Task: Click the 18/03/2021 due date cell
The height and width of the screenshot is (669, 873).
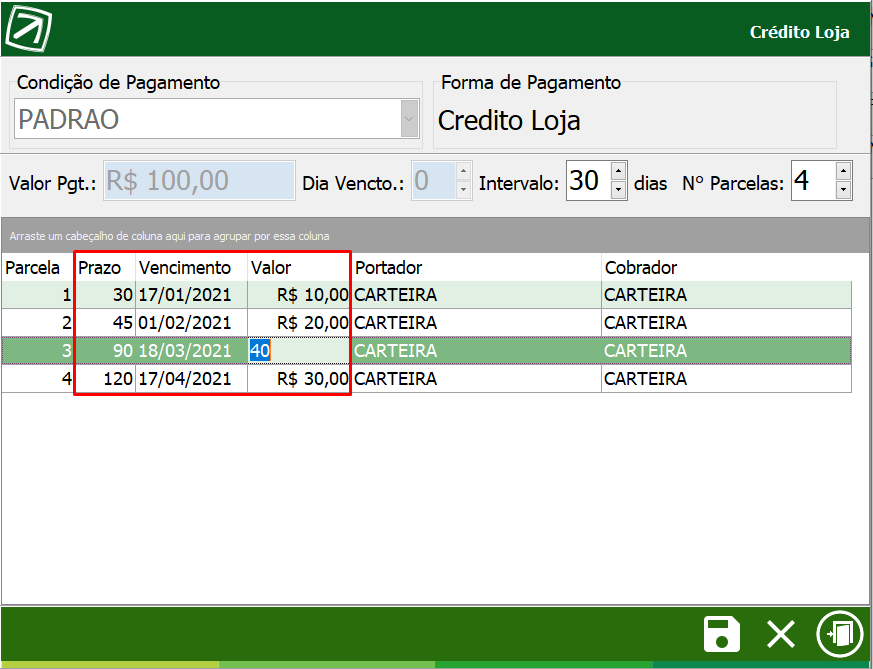Action: [192, 351]
